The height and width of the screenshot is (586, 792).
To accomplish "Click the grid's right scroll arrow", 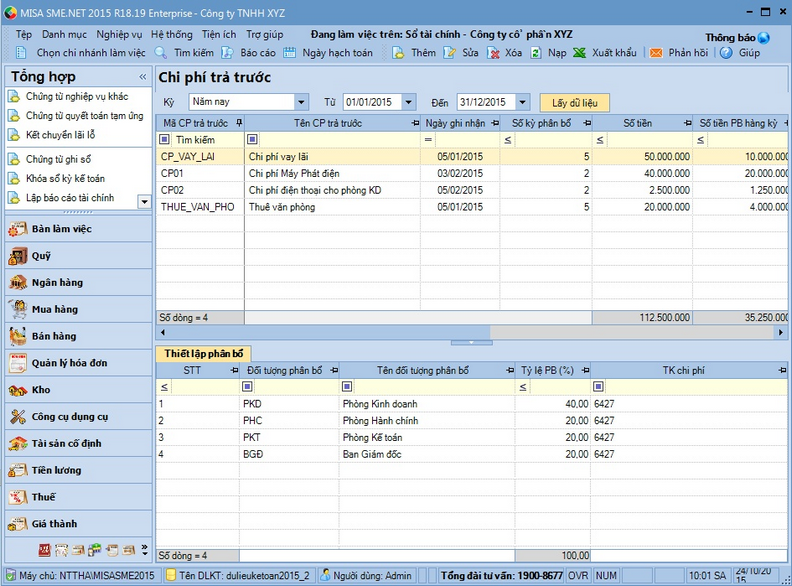I will pyautogui.click(x=781, y=332).
